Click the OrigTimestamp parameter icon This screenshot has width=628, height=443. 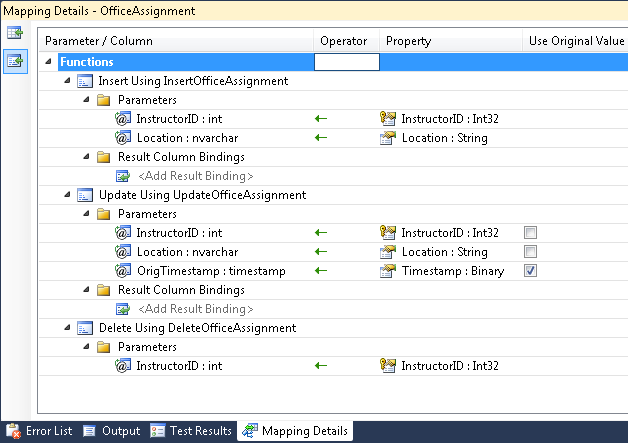[x=124, y=271]
